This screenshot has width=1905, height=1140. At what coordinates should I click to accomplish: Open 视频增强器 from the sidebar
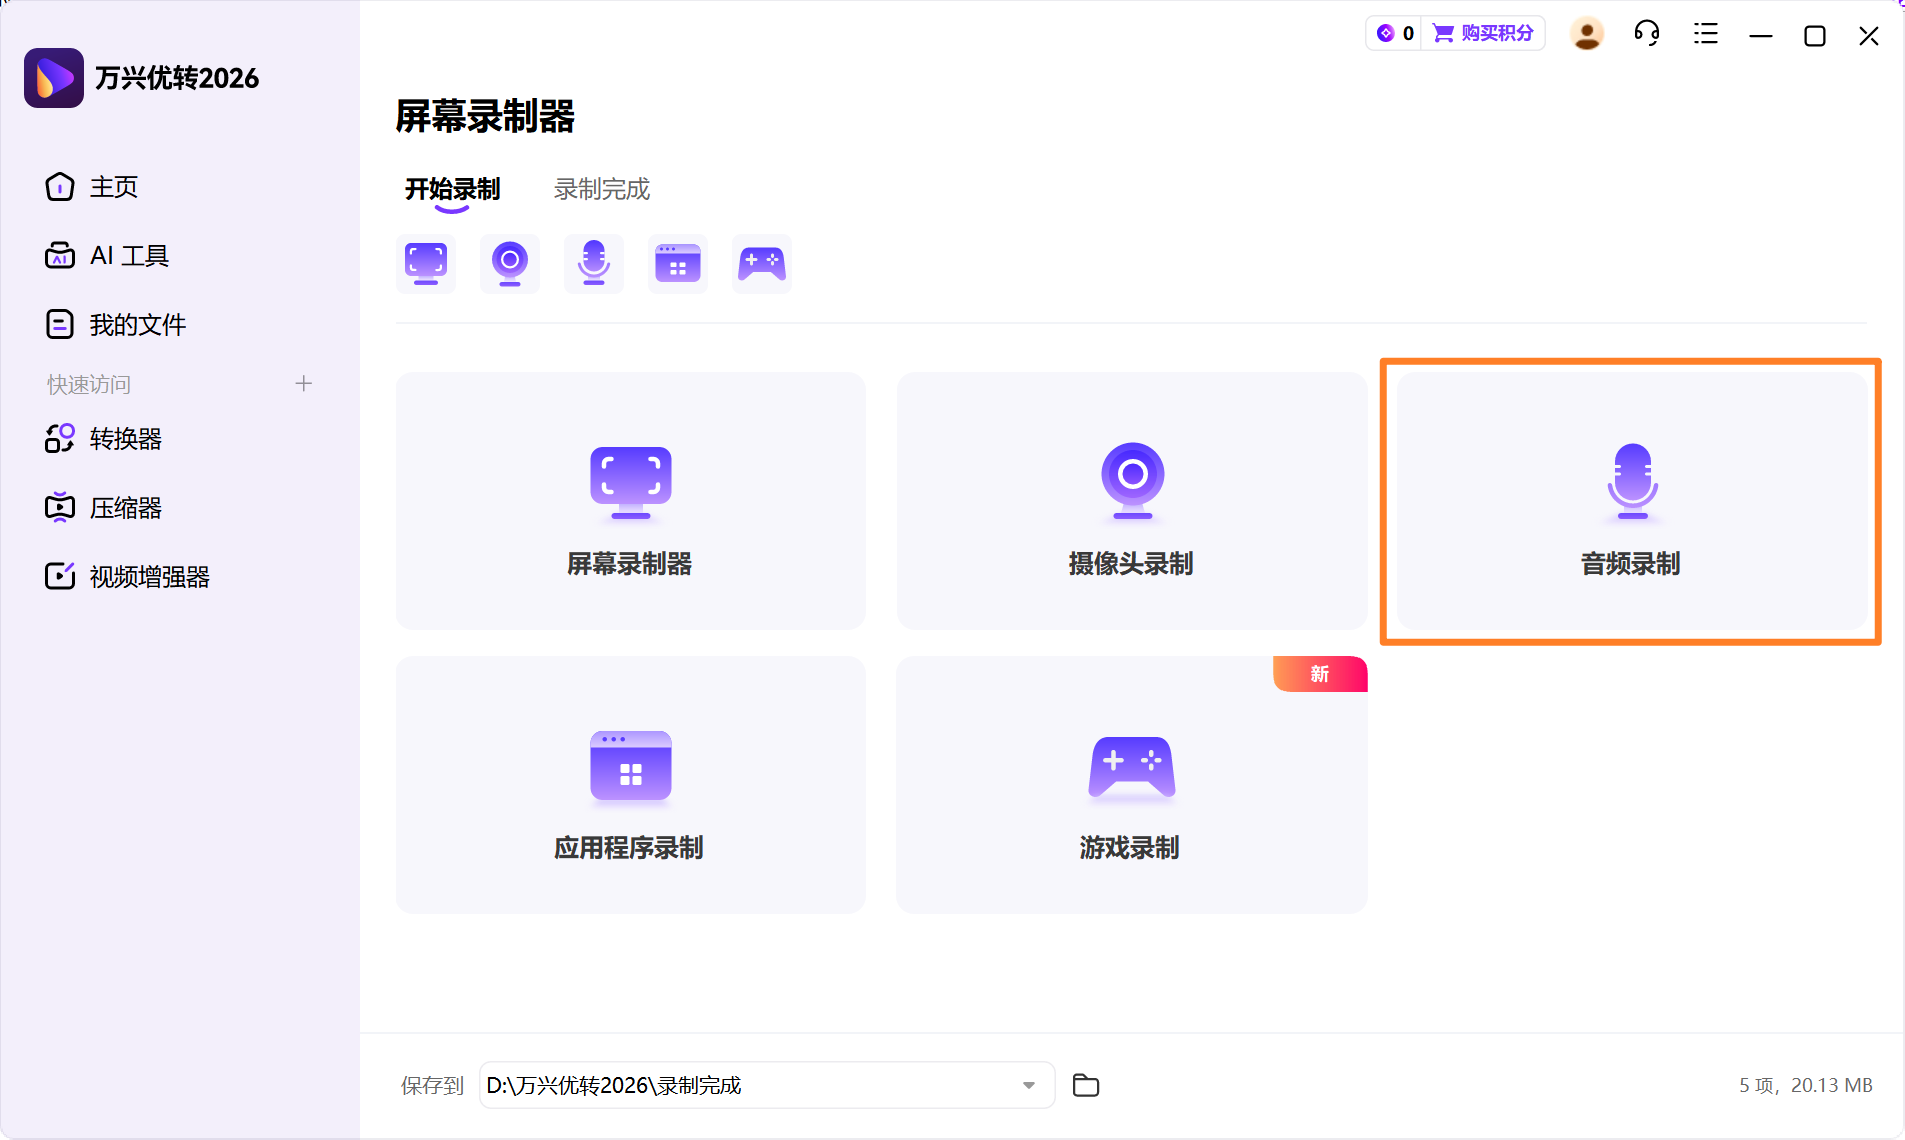[x=148, y=576]
